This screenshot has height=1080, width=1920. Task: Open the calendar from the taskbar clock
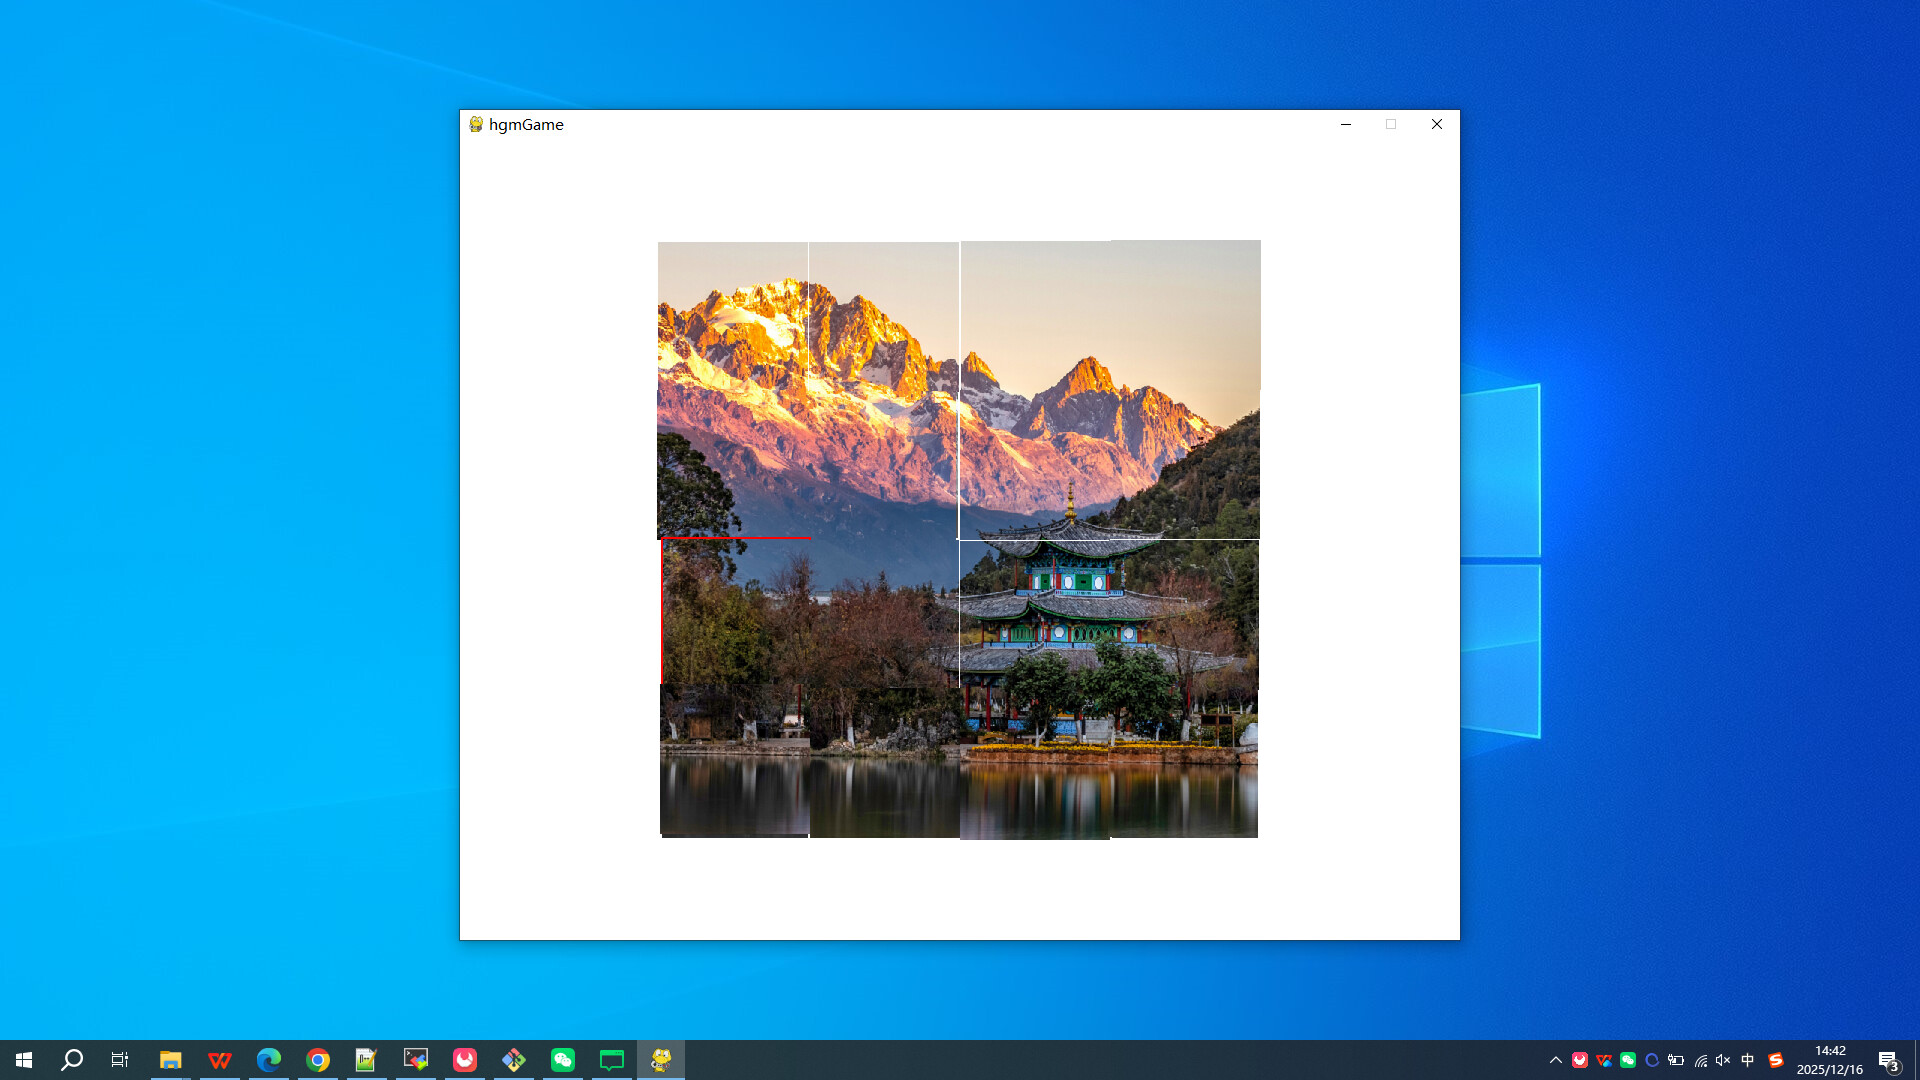click(1830, 1060)
